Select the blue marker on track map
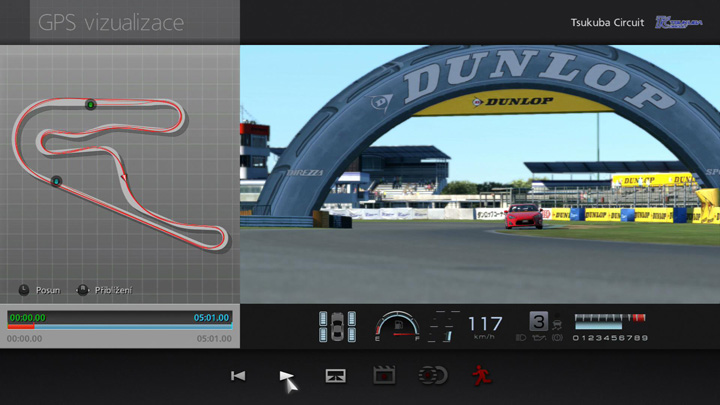The height and width of the screenshot is (405, 720). pos(56,181)
